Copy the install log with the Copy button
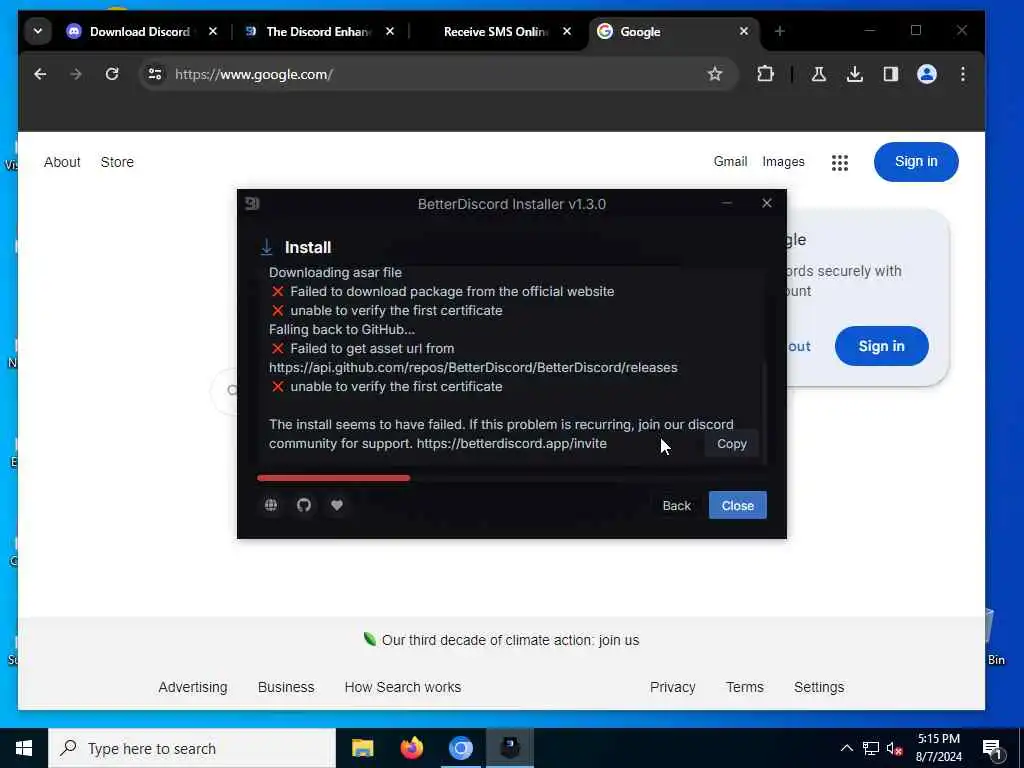 coord(731,443)
